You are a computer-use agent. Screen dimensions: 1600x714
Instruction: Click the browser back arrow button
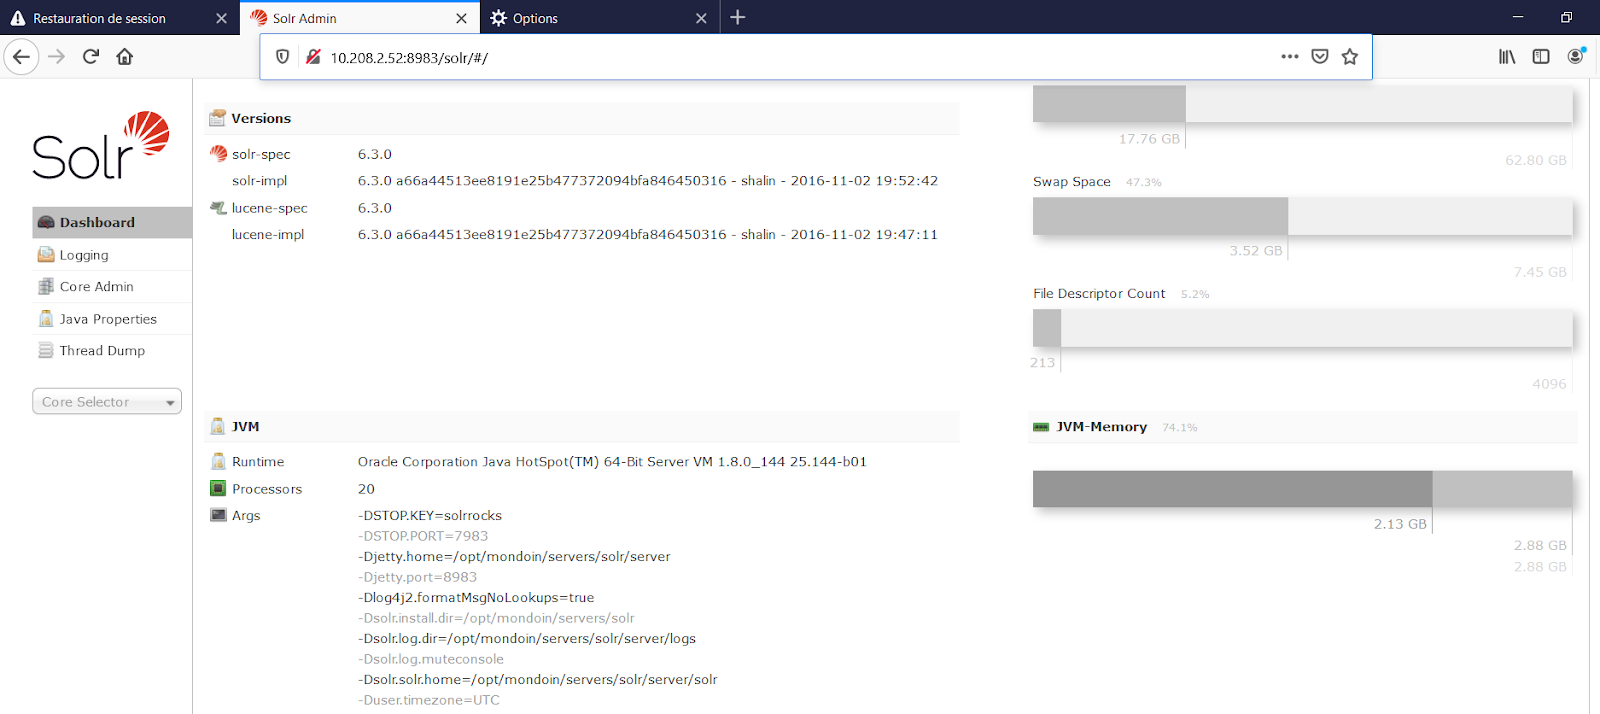pos(22,57)
